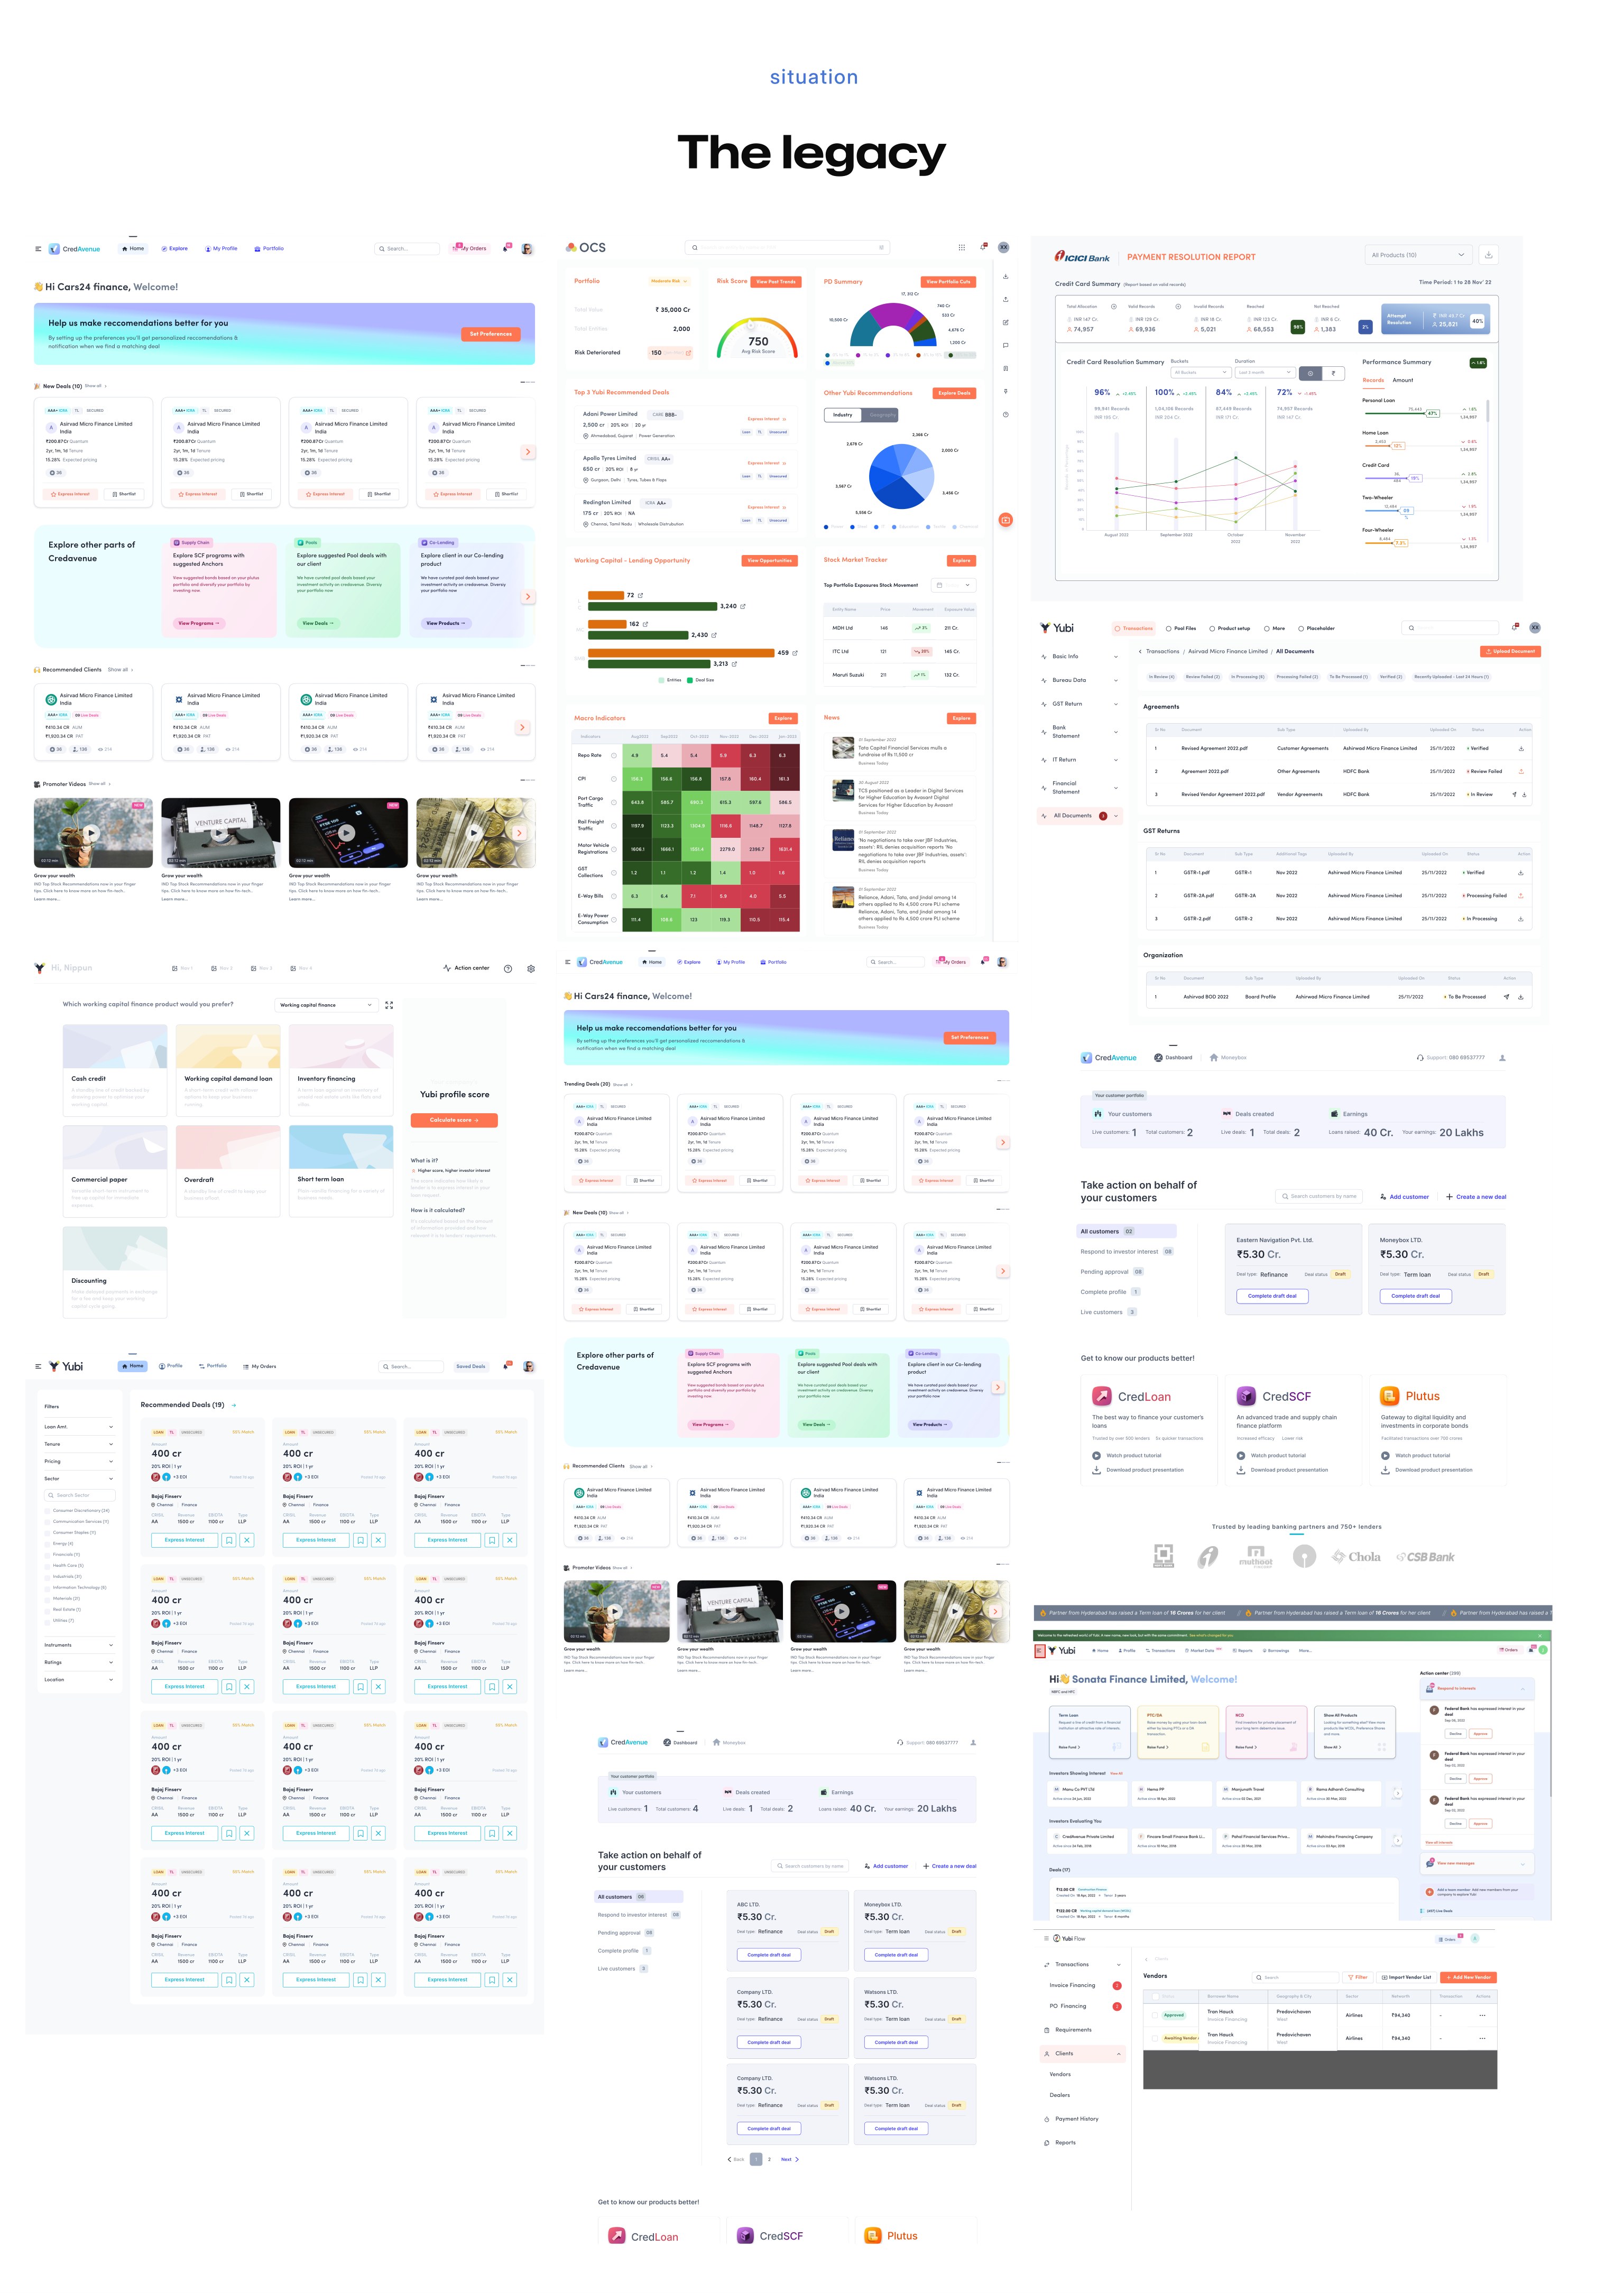The height and width of the screenshot is (2293, 1624).
Task: Download GSTR-1.pdf from GST Returns table
Action: pyautogui.click(x=1521, y=872)
